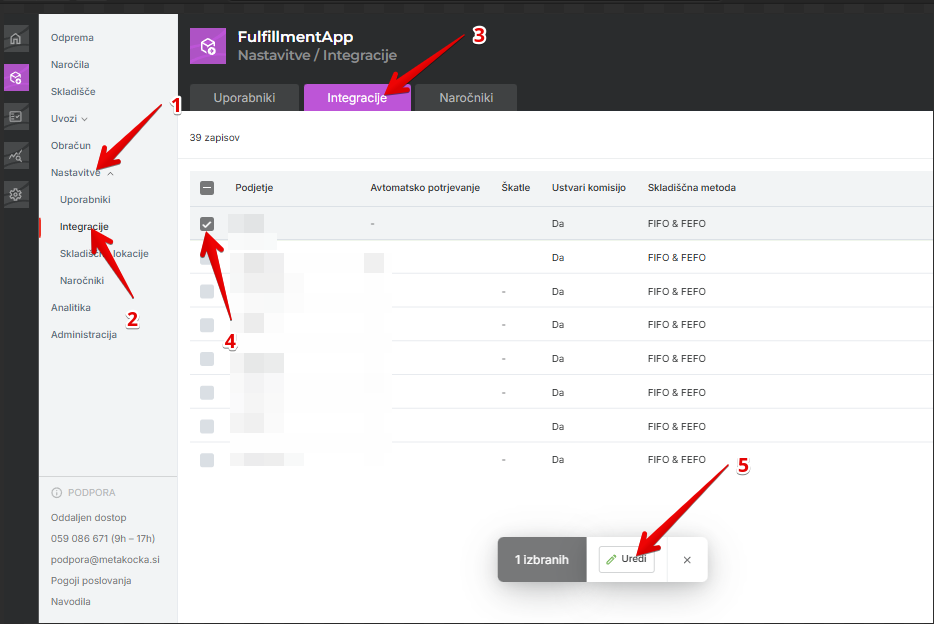
Task: Open Odprema in the sidebar
Action: [72, 38]
